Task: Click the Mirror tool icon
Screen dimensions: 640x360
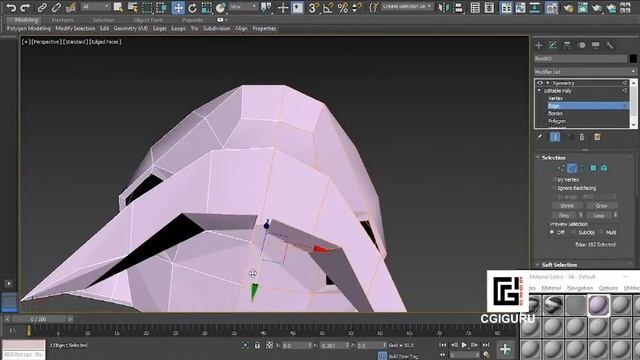Action: point(444,7)
